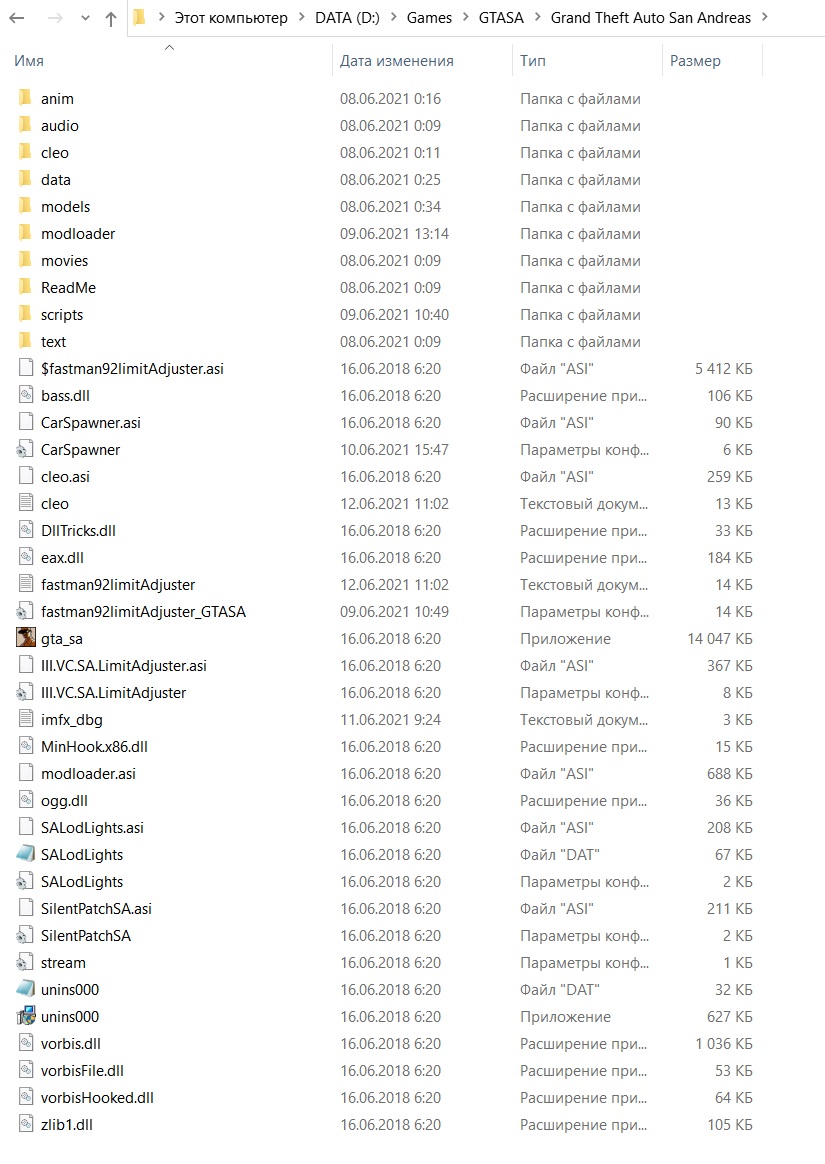Navigate to Этот компьютер breadcrumb
The height and width of the screenshot is (1164, 825).
(x=231, y=18)
